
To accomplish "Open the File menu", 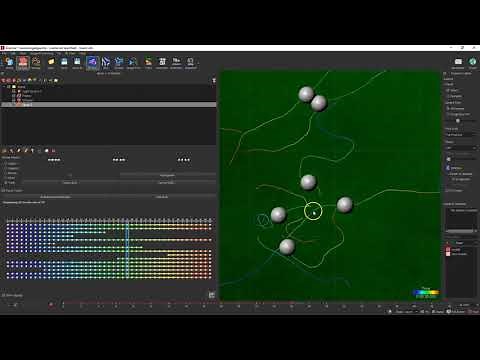I will tap(4, 53).
